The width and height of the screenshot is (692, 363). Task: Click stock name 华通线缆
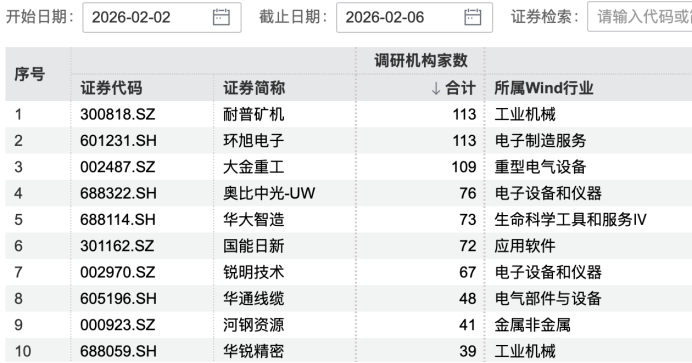point(254,299)
